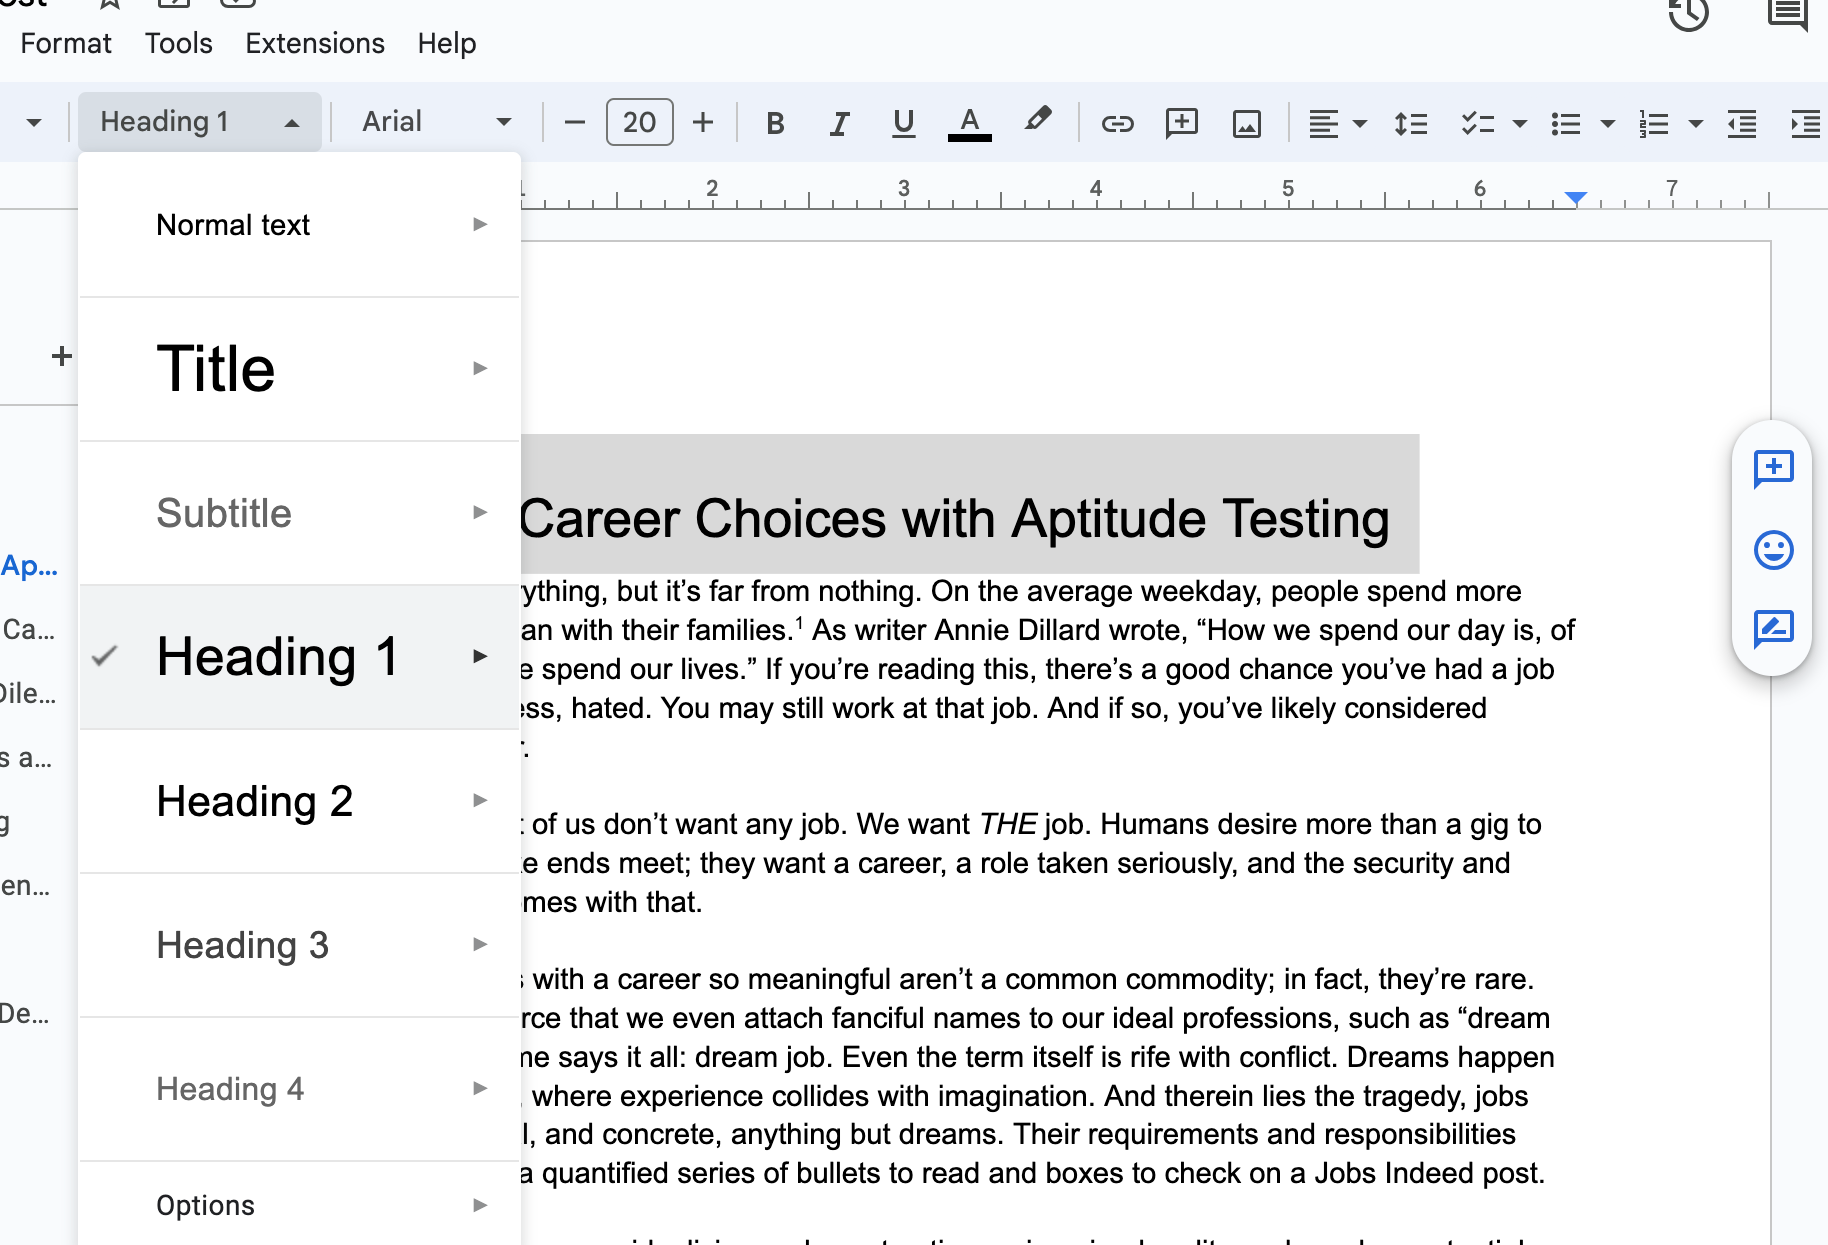
Task: Click the font size input field
Action: (x=639, y=122)
